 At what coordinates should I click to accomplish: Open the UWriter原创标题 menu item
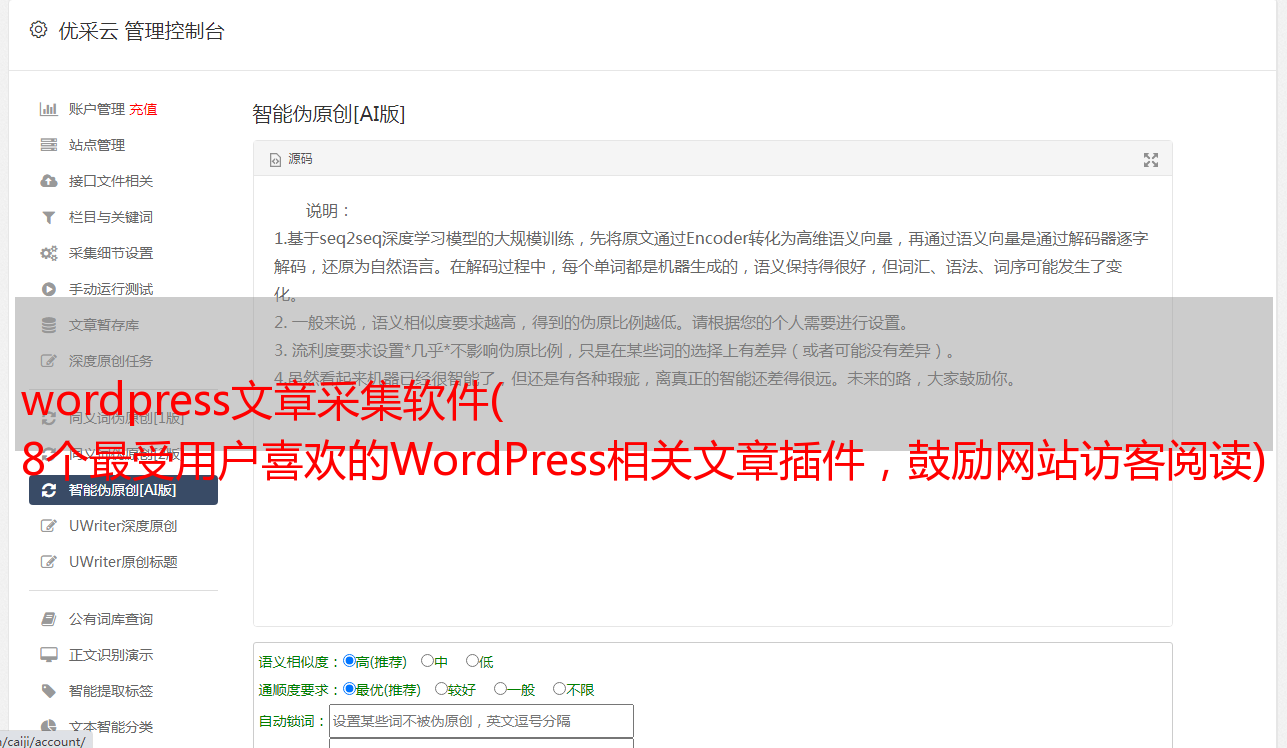123,562
